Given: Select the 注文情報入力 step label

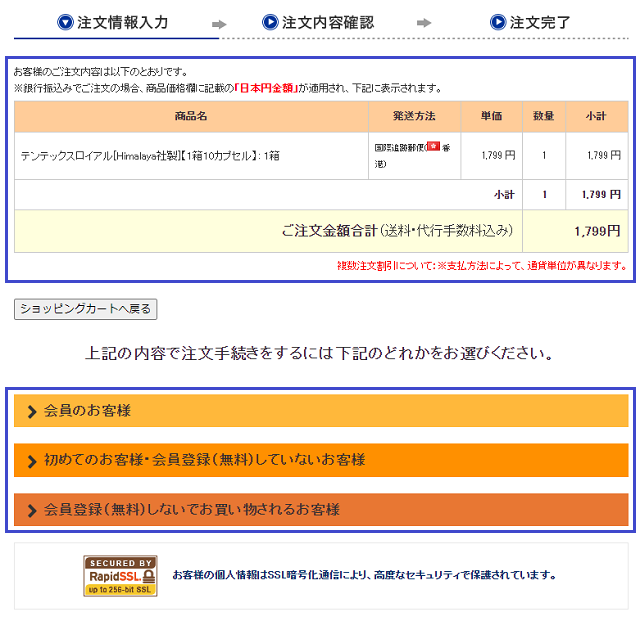Looking at the screenshot, I should 123,22.
